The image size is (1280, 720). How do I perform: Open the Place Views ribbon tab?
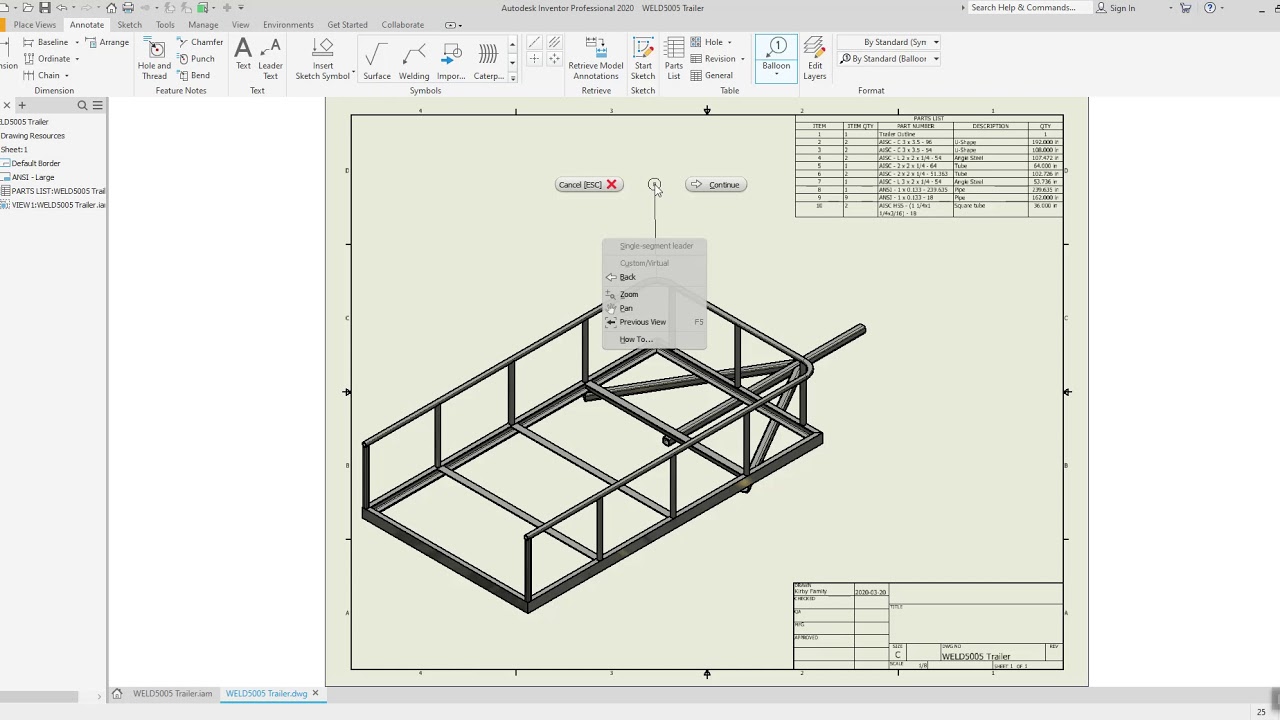coord(35,24)
